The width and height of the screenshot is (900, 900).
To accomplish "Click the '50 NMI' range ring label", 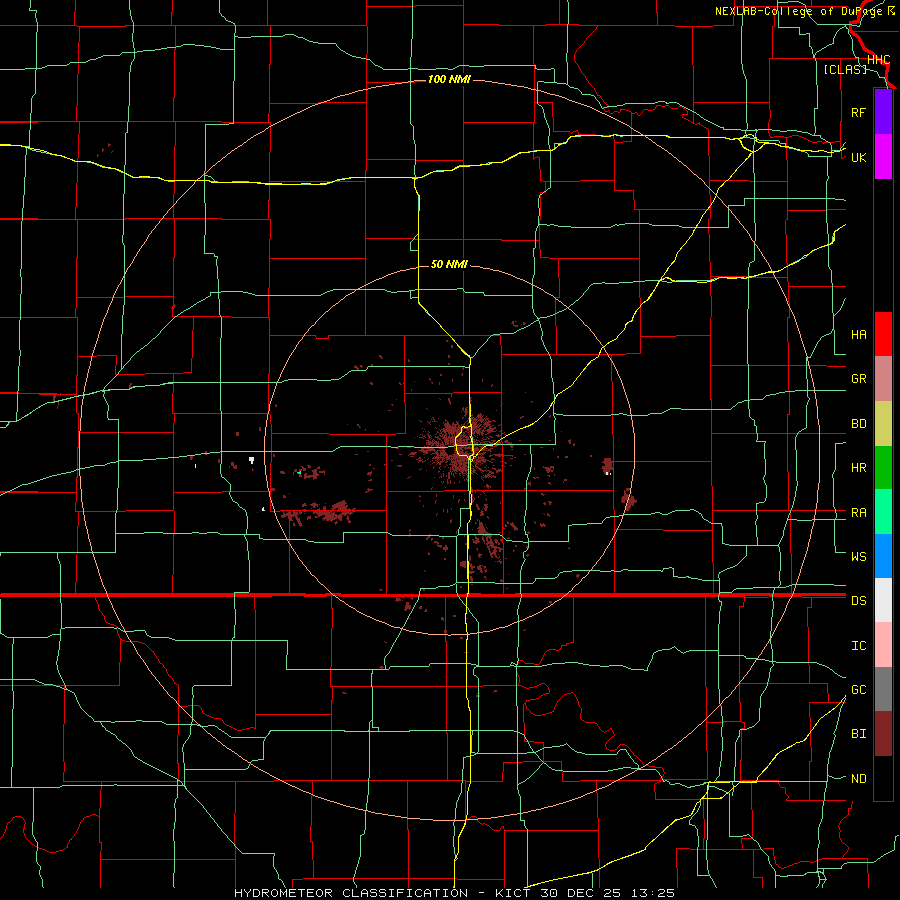I will click(x=449, y=264).
